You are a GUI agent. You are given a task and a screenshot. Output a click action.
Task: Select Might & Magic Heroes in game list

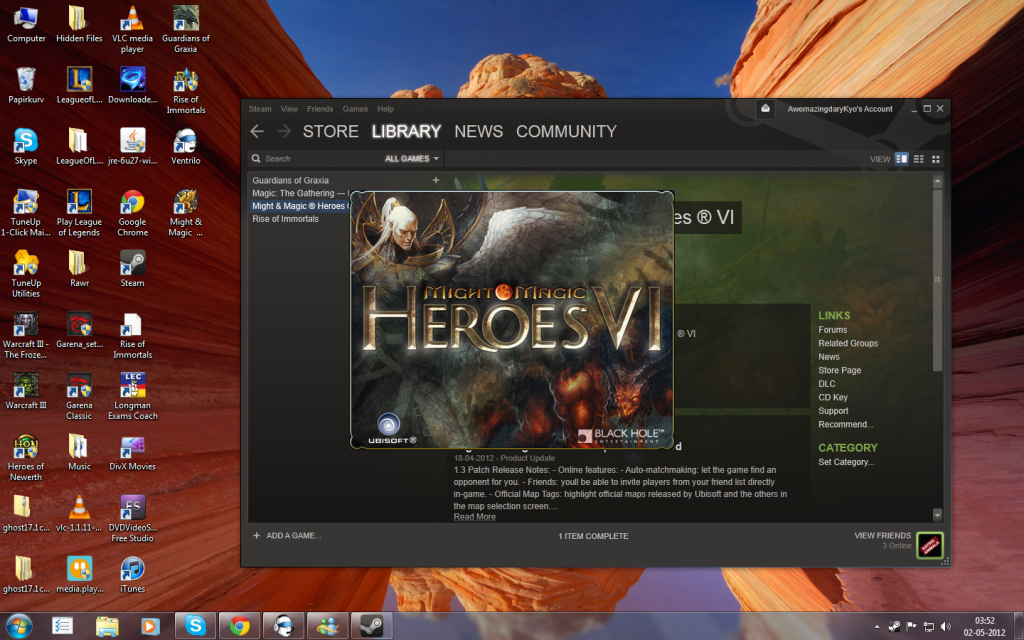tap(299, 206)
